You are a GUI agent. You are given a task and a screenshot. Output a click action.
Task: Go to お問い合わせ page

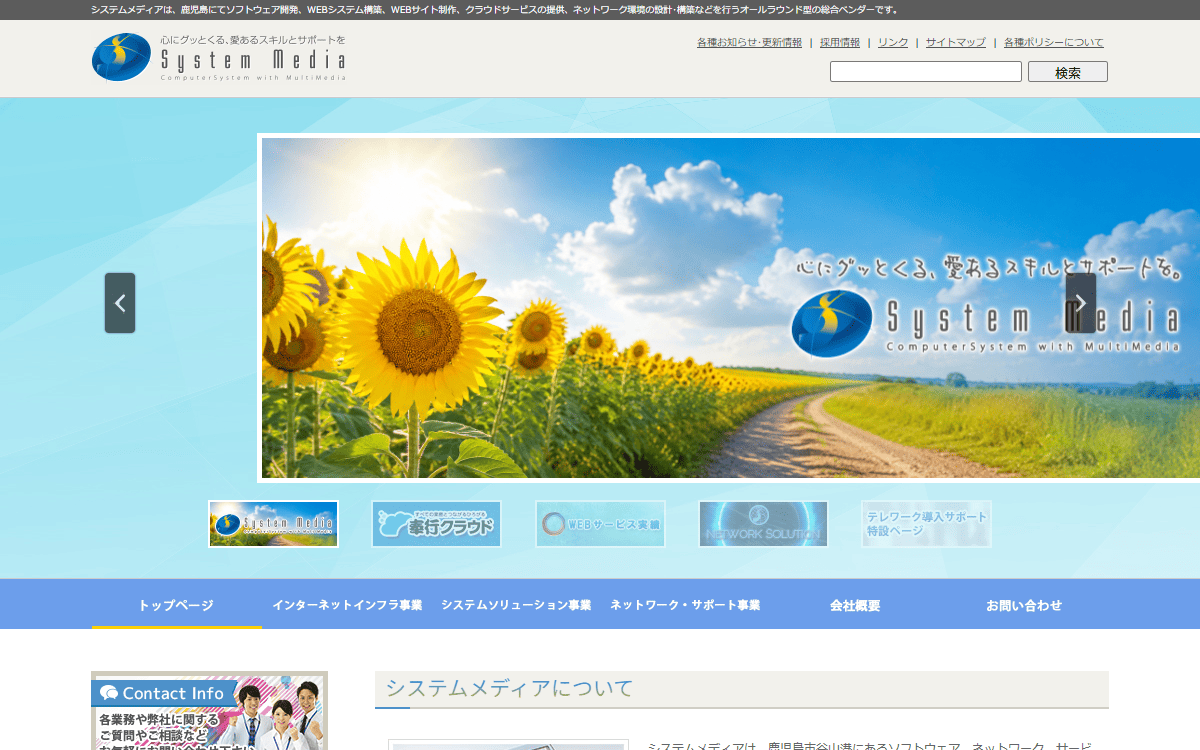1024,605
